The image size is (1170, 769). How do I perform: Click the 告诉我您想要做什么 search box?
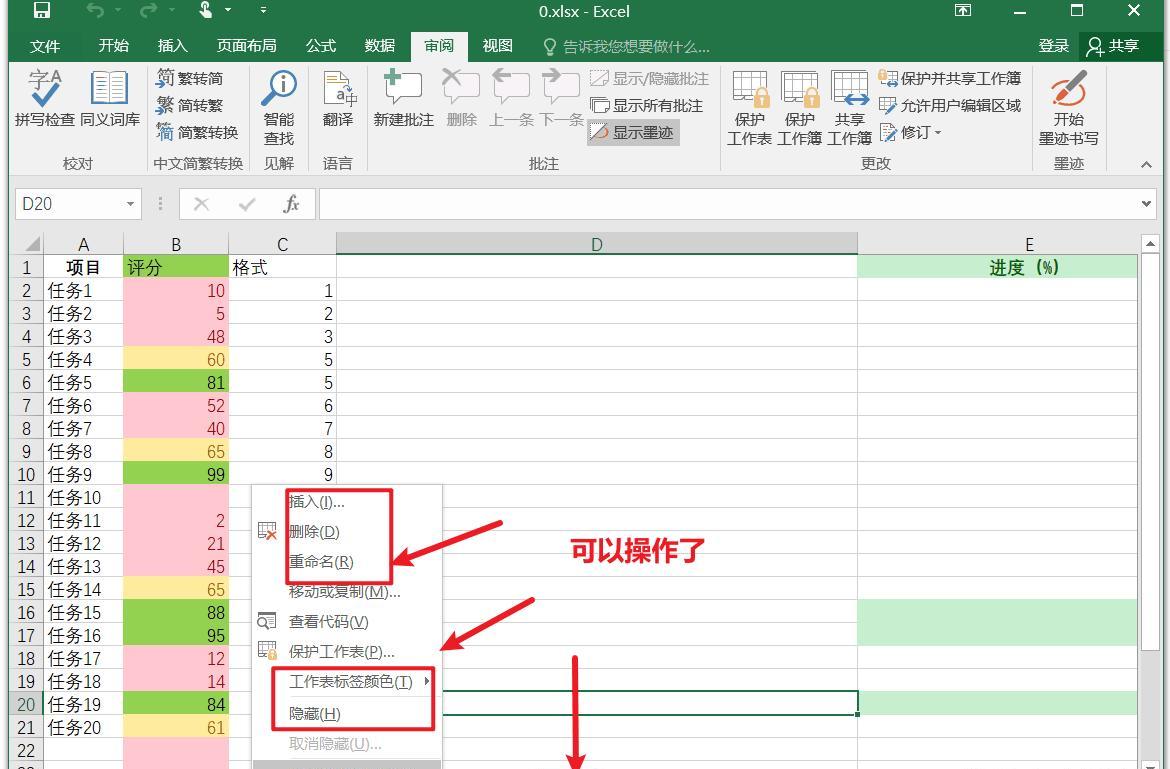pyautogui.click(x=627, y=46)
